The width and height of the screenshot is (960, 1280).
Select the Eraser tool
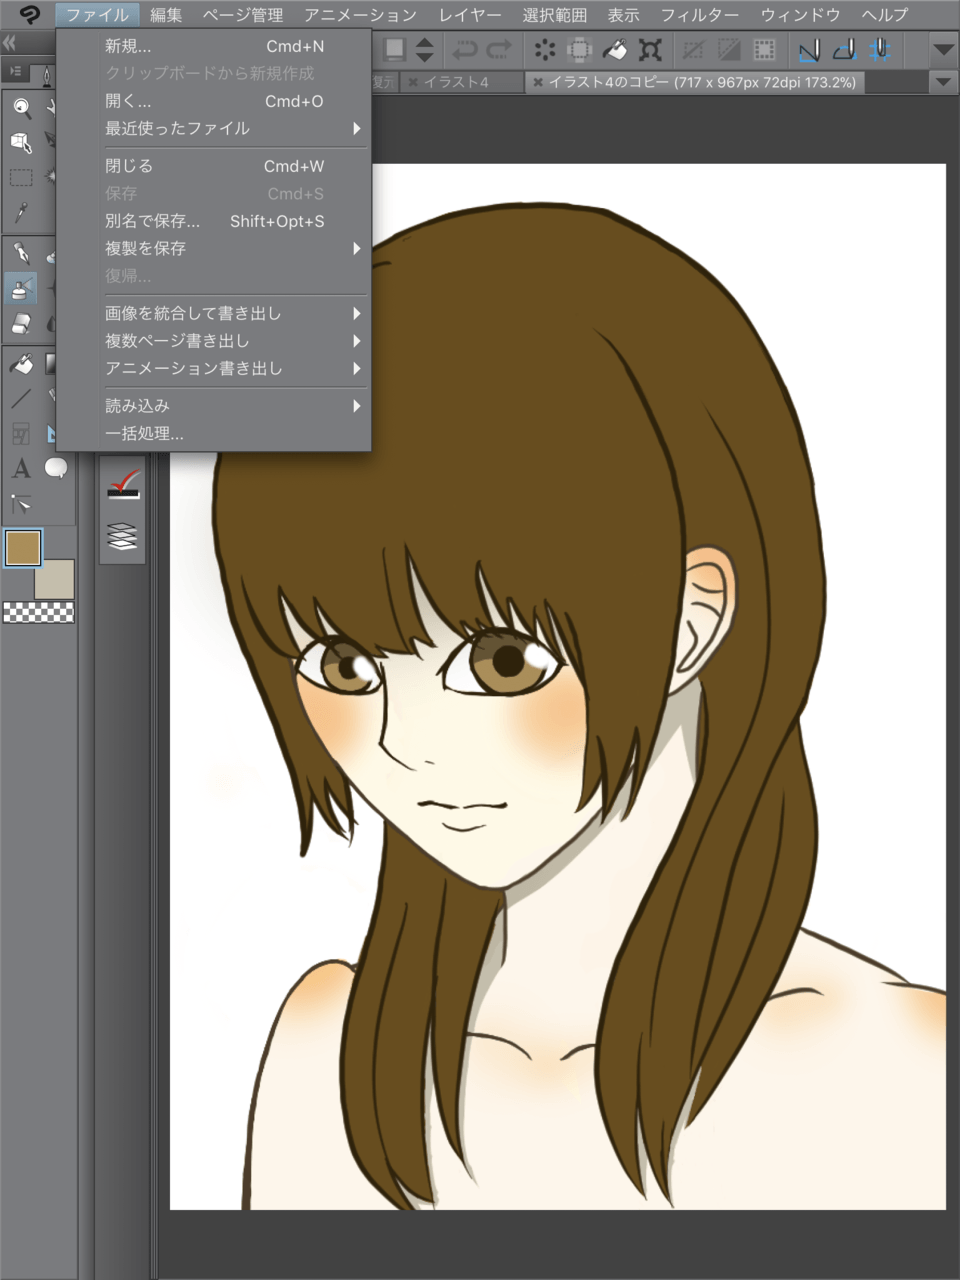(x=21, y=324)
